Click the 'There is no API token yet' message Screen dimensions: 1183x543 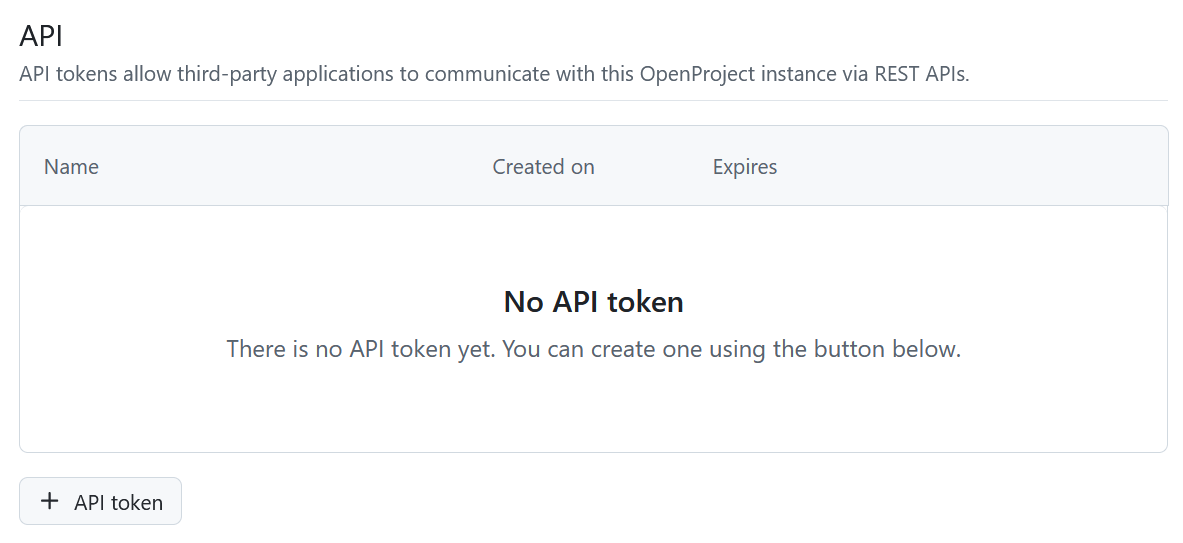(x=593, y=349)
